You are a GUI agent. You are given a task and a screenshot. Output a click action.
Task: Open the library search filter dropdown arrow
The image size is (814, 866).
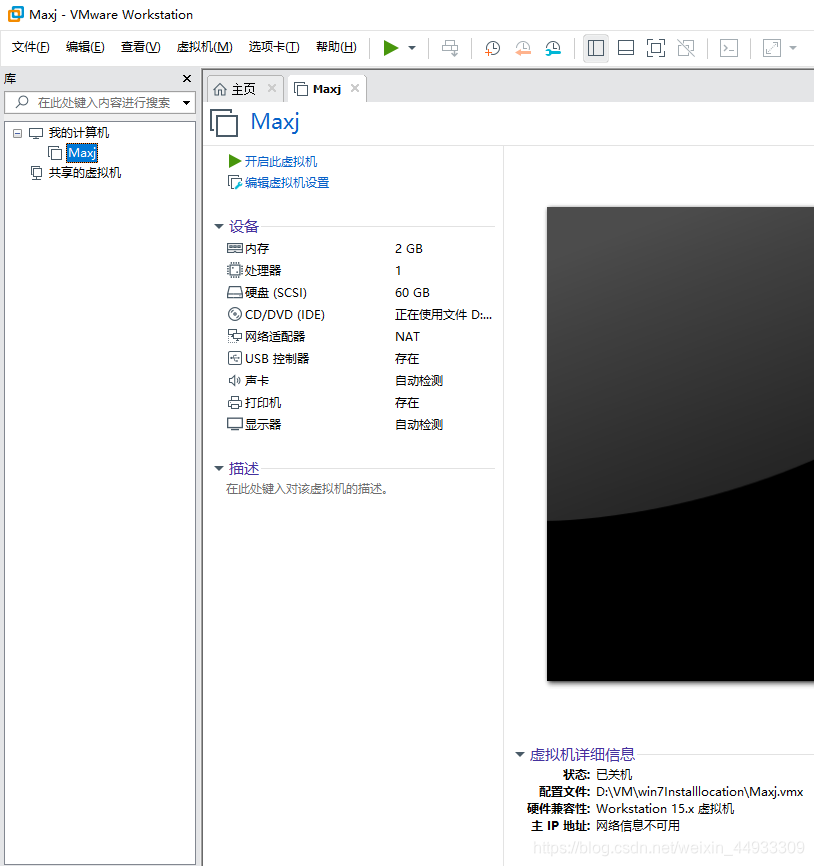click(x=187, y=103)
